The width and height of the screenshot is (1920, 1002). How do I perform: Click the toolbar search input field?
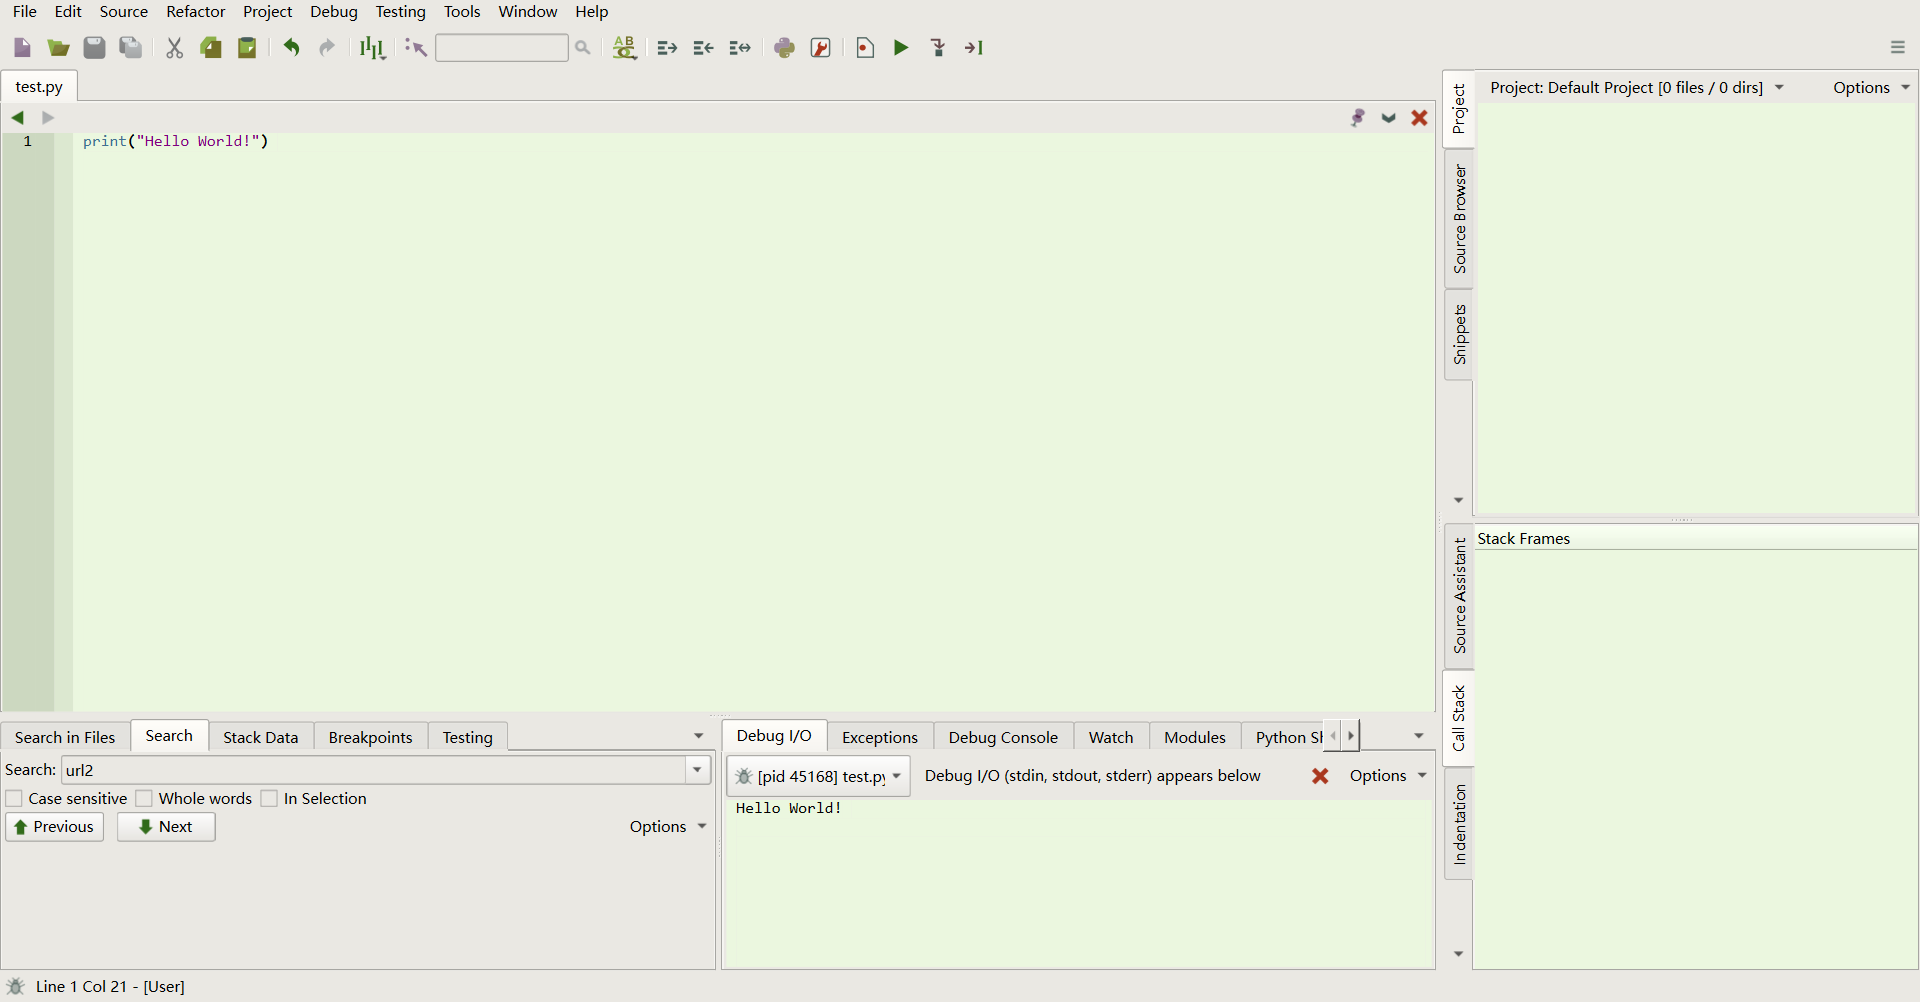click(502, 48)
